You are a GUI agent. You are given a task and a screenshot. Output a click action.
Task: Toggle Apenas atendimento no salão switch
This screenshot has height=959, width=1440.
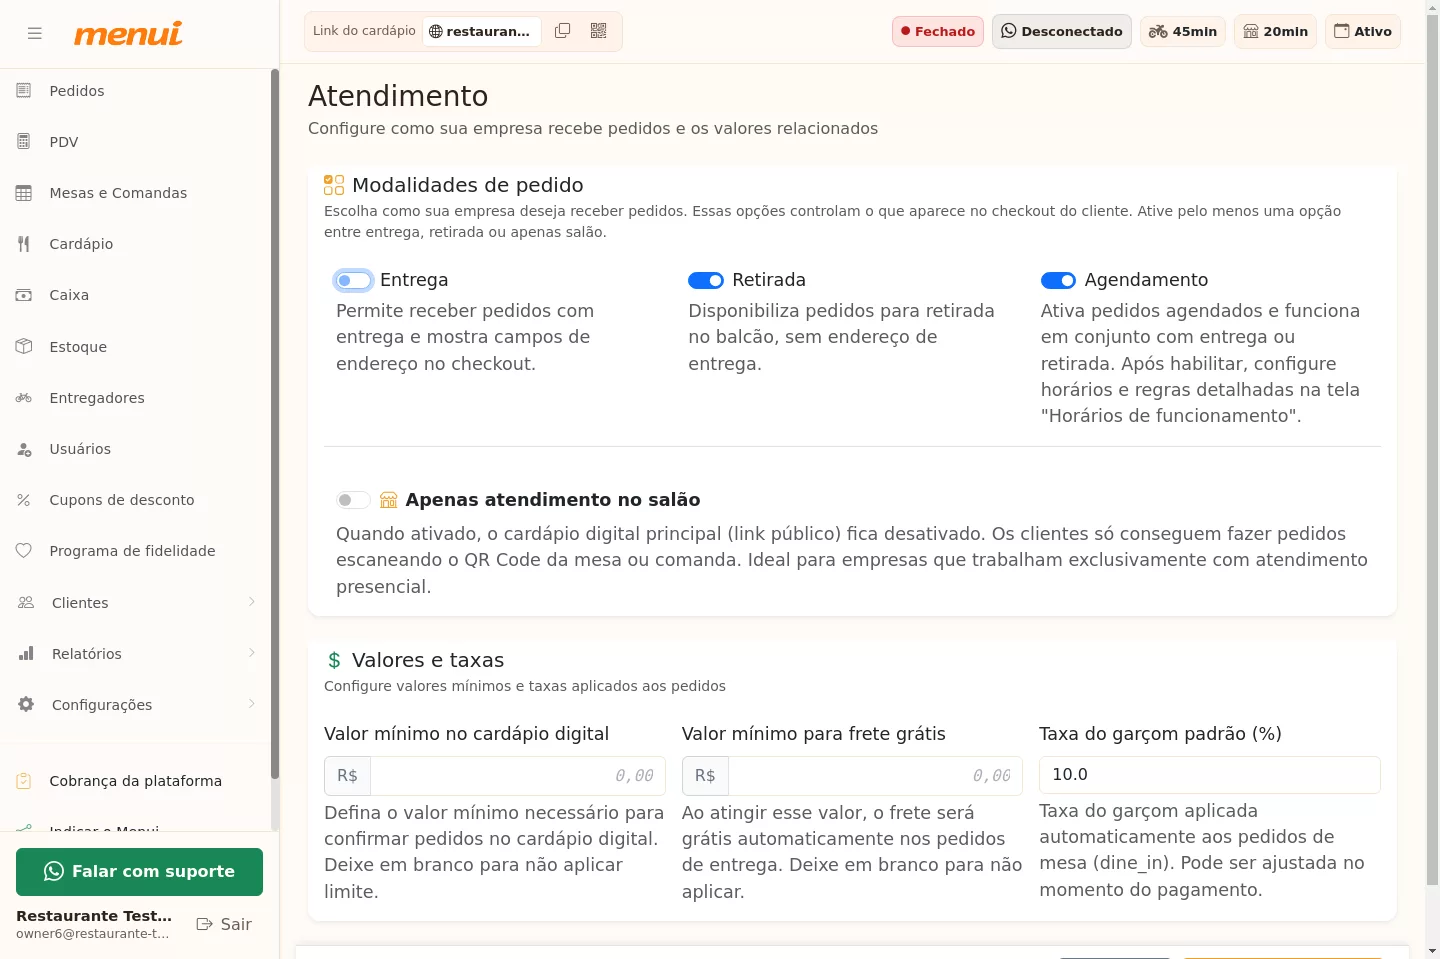(353, 500)
